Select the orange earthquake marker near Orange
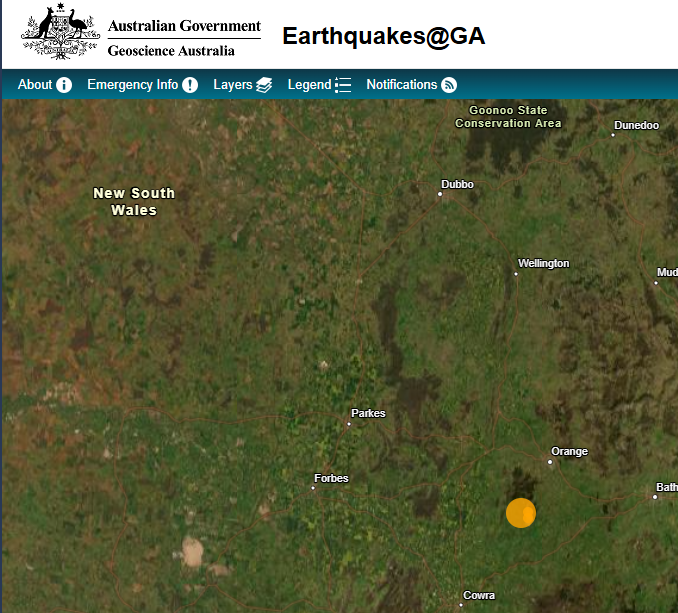Screen dimensions: 678x613 coord(520,513)
